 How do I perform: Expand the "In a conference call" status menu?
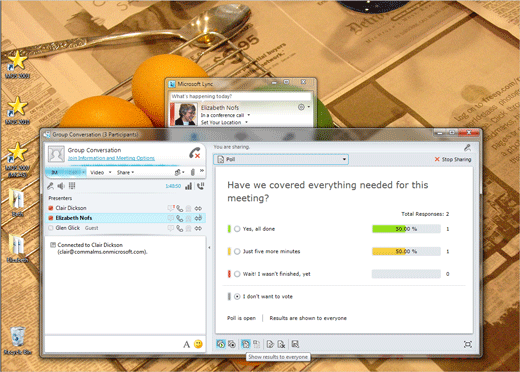(x=249, y=115)
